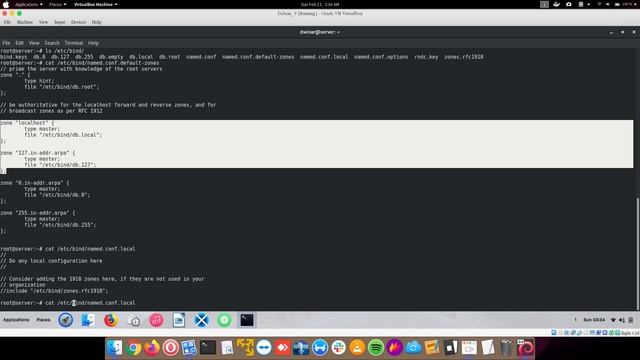The width and height of the screenshot is (640, 360).
Task: Open the yellow puzzle-piece app in the dock
Action: 245,348
